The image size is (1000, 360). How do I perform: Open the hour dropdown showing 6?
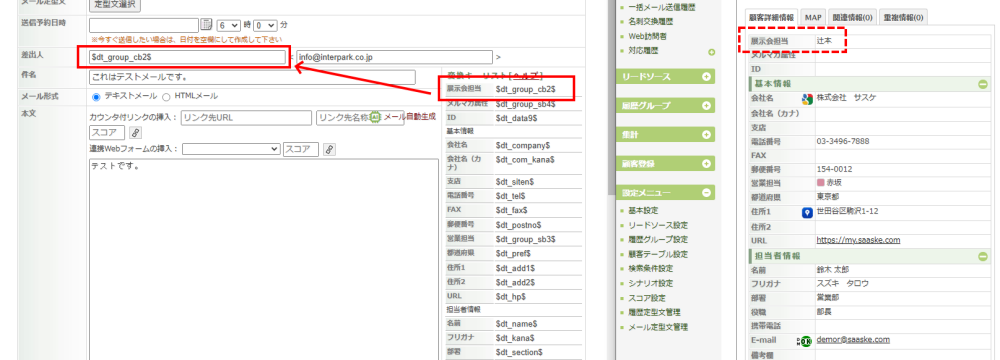click(x=228, y=25)
